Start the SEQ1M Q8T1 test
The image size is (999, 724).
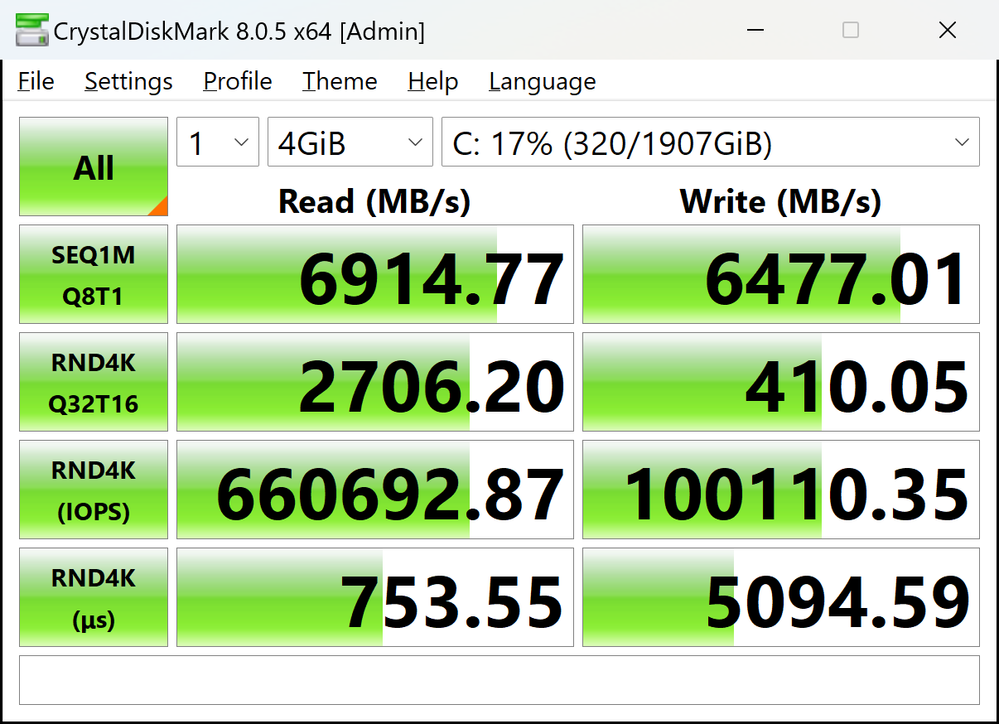(93, 274)
